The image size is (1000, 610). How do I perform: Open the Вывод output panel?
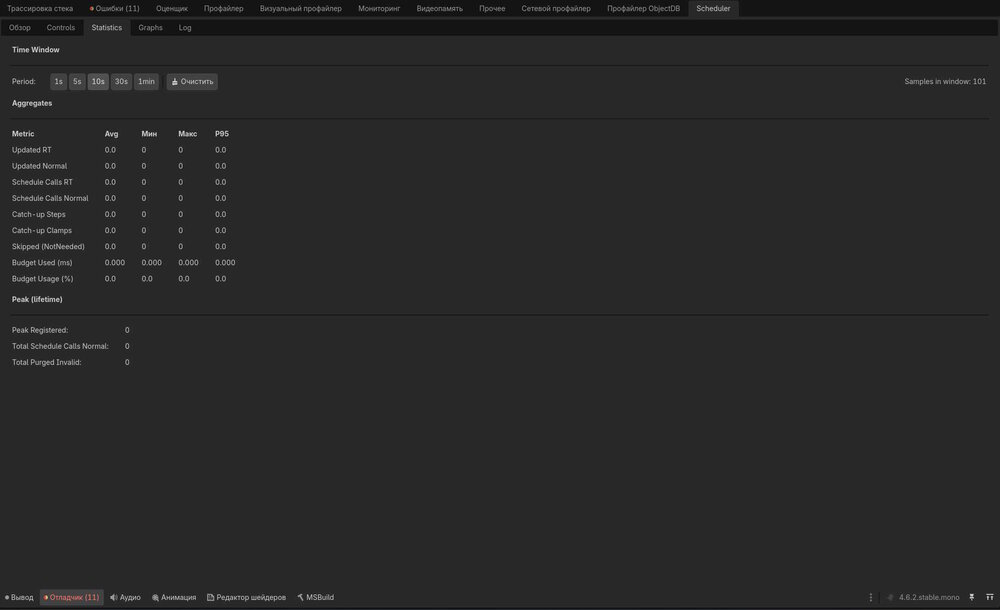click(19, 597)
